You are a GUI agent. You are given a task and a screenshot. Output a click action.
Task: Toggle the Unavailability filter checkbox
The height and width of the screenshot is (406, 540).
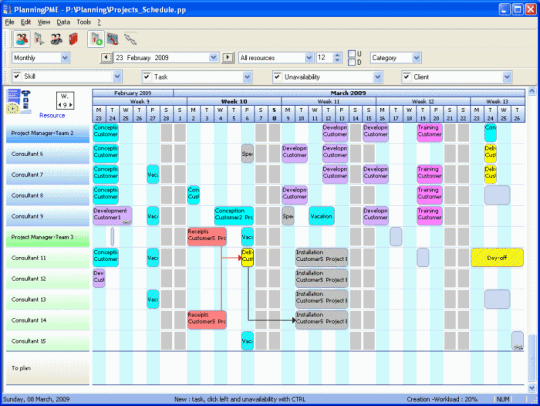pos(277,77)
